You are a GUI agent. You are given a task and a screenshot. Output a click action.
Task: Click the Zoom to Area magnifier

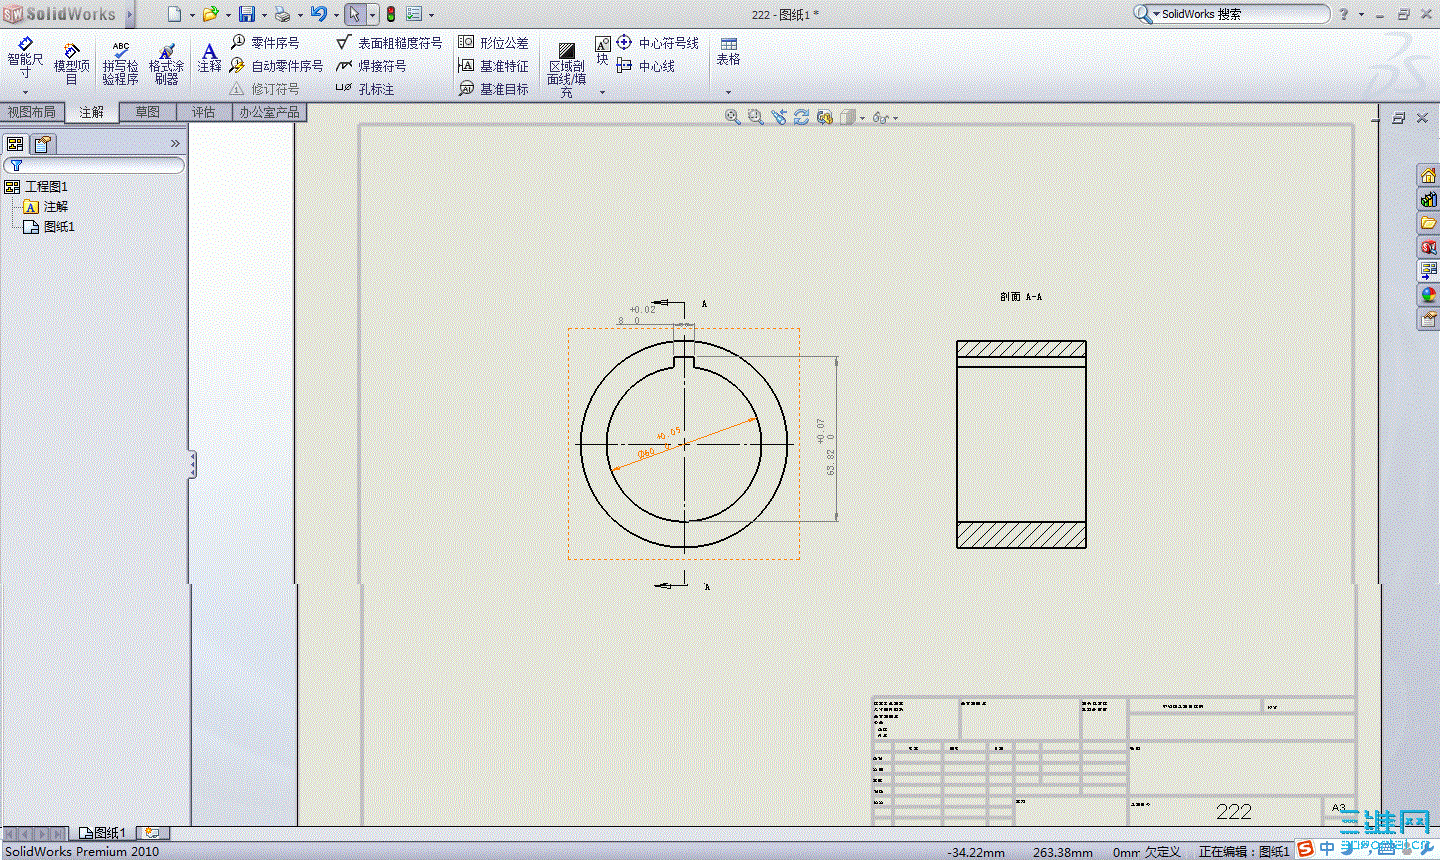[x=755, y=117]
